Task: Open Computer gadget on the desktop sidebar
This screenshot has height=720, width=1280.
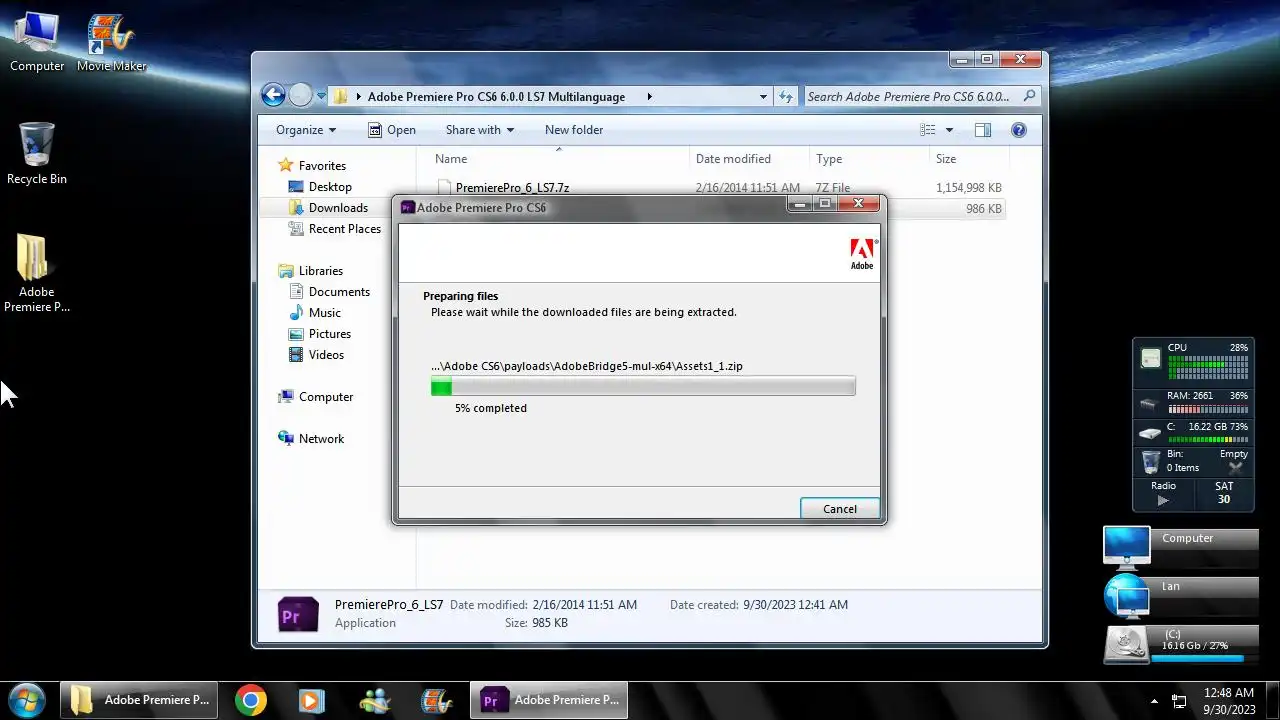Action: pos(1127,547)
